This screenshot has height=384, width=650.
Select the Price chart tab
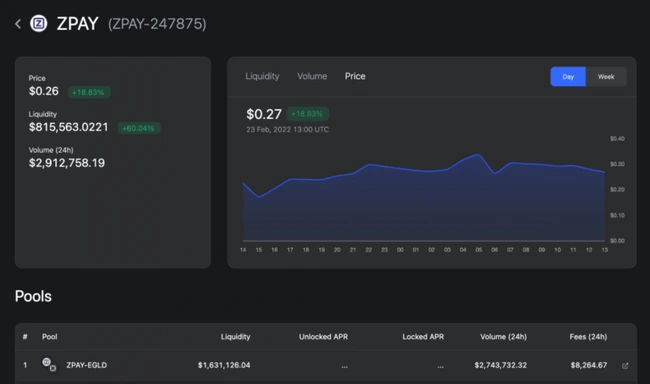point(355,76)
